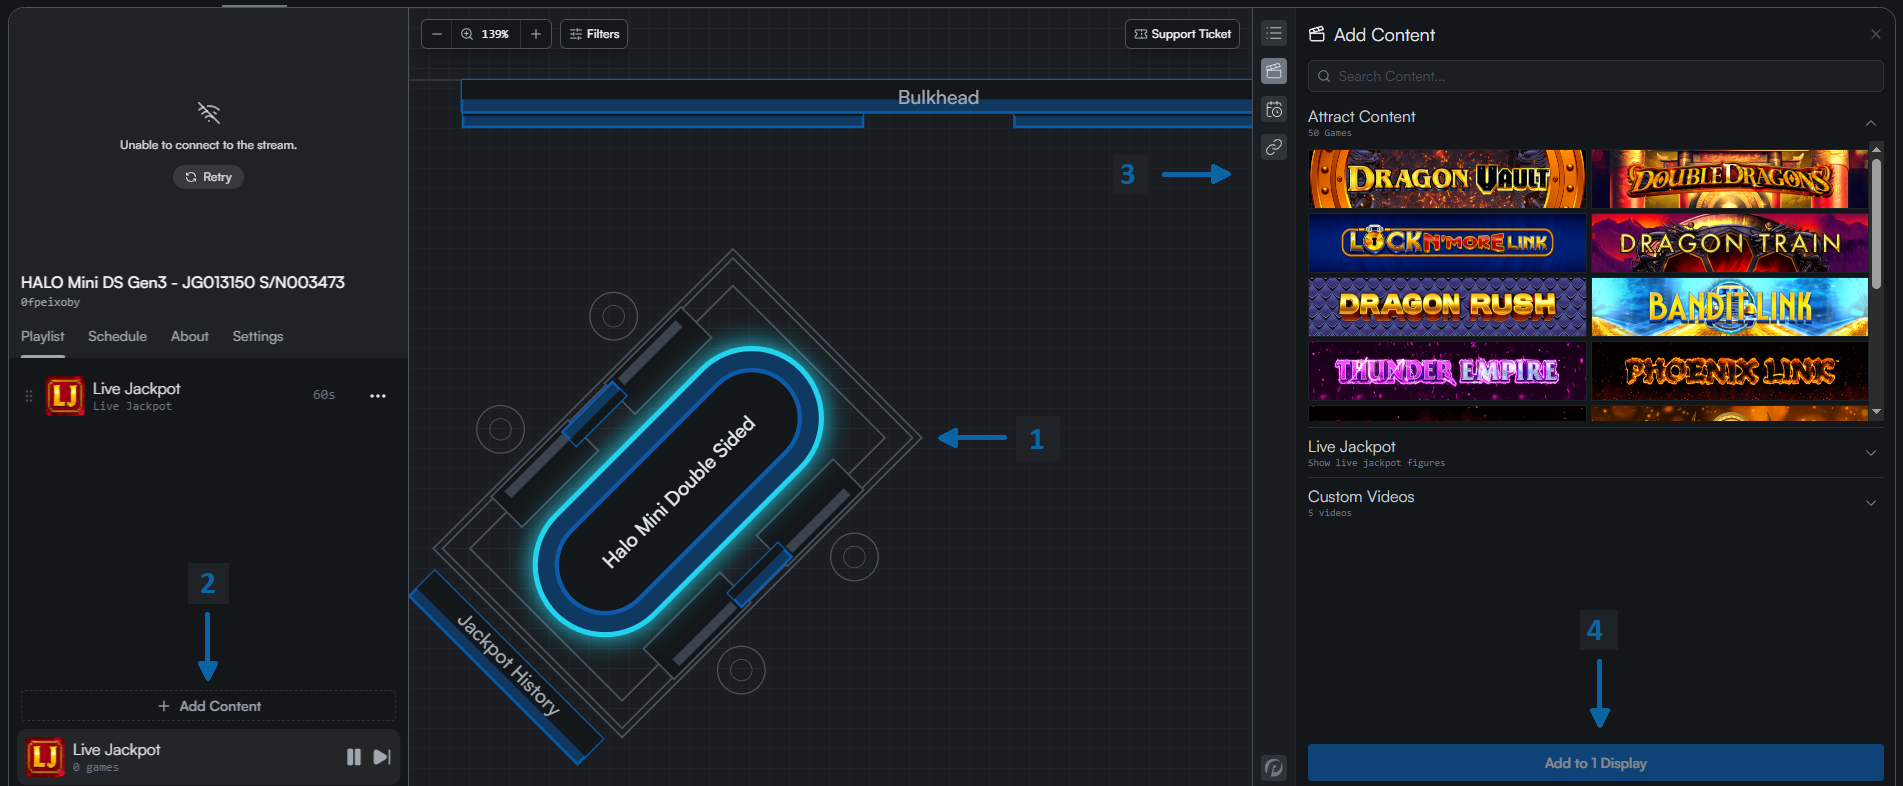The width and height of the screenshot is (1903, 786).
Task: Click the LJ icon in the playlist row
Action: point(65,396)
